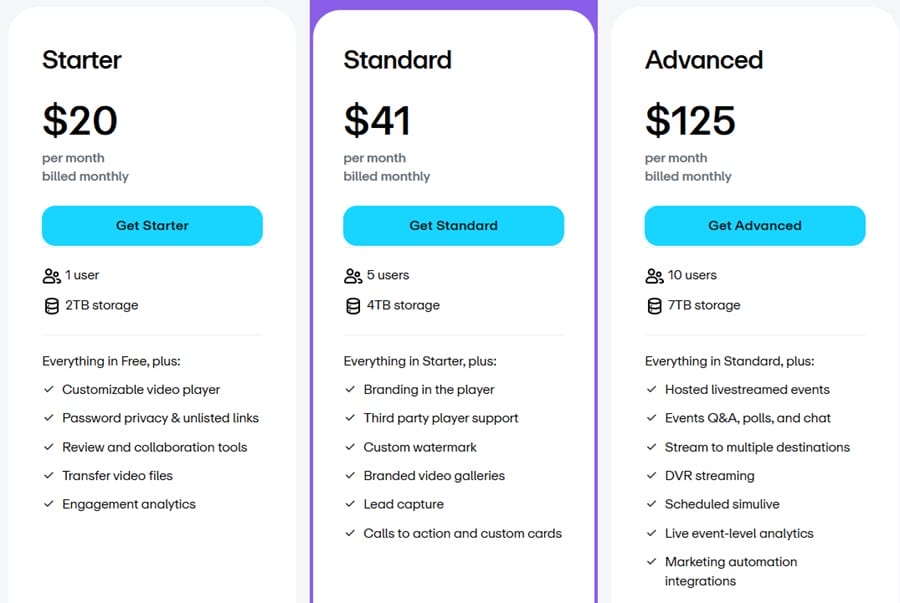The image size is (900, 603).
Task: Click the "$41" price on the Standard plan
Action: 377,120
